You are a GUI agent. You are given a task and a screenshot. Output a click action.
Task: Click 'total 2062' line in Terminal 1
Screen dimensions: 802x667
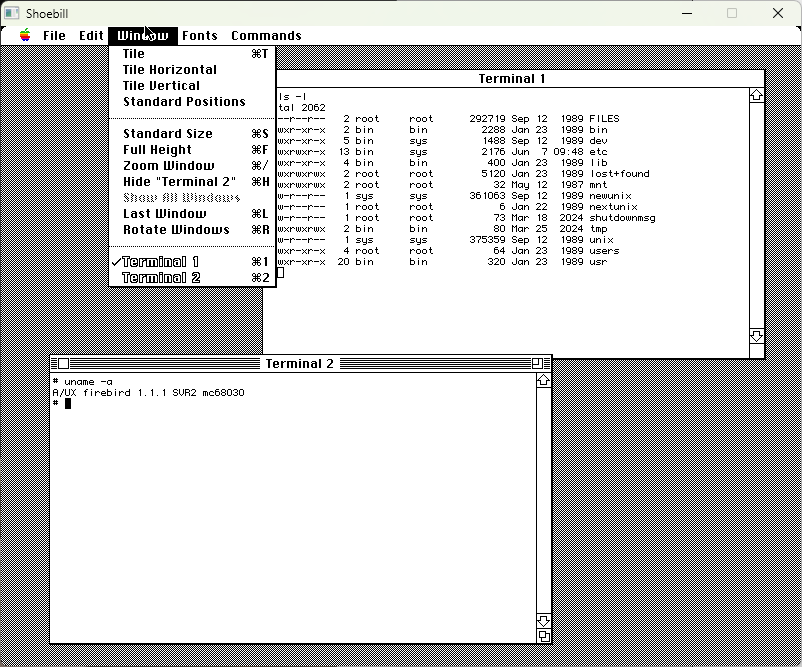[302, 107]
